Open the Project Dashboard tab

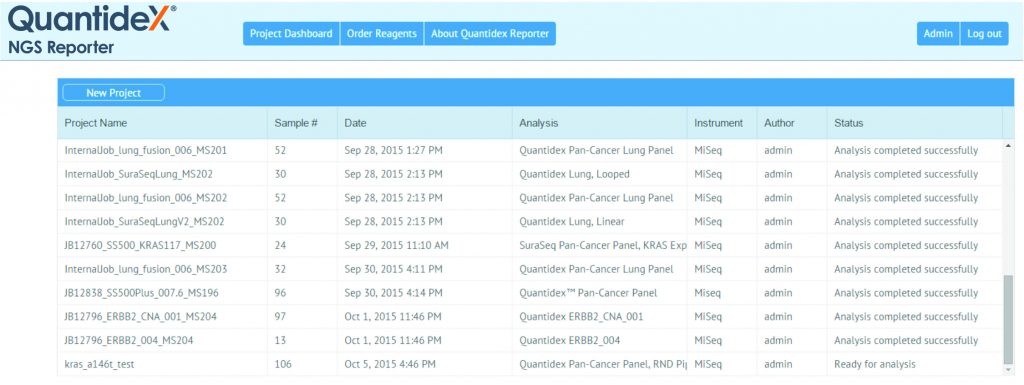tap(291, 34)
